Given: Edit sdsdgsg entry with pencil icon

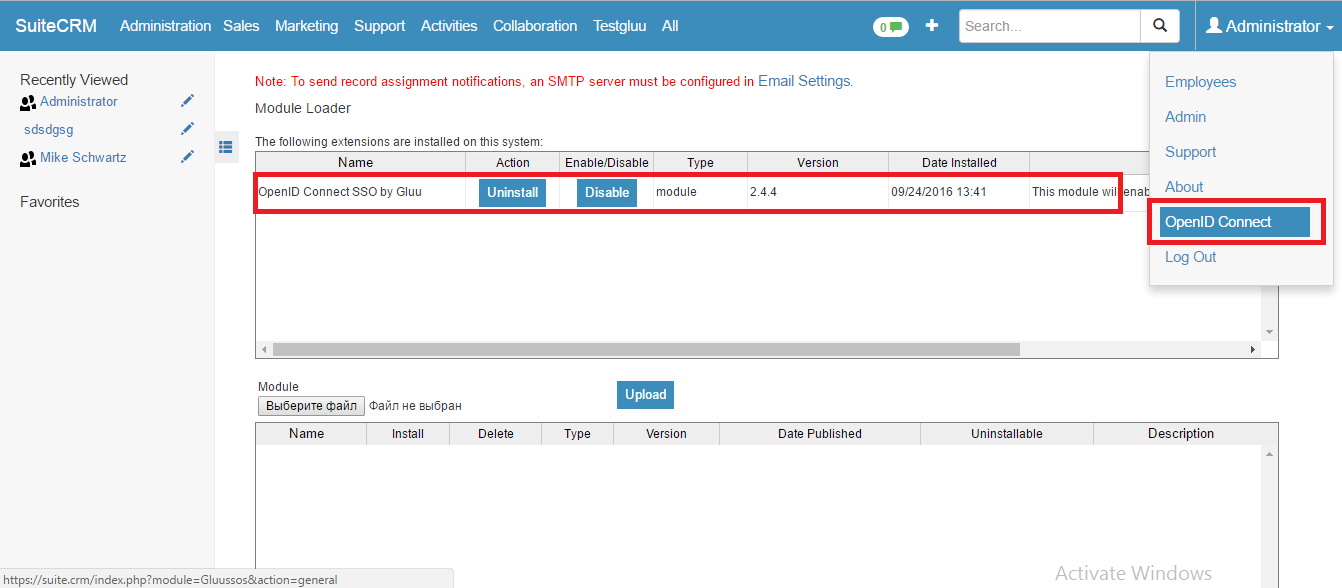Looking at the screenshot, I should [x=187, y=129].
